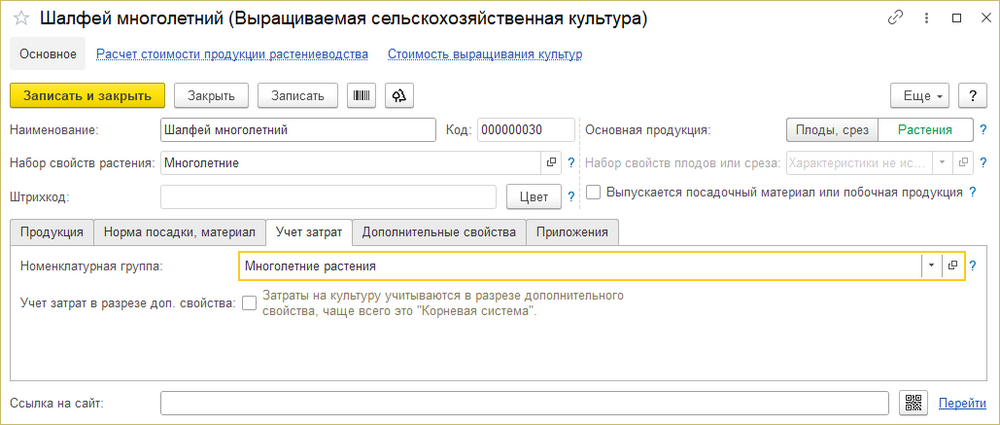Click the plant icon toolbar button
The height and width of the screenshot is (425, 1000).
coord(400,96)
